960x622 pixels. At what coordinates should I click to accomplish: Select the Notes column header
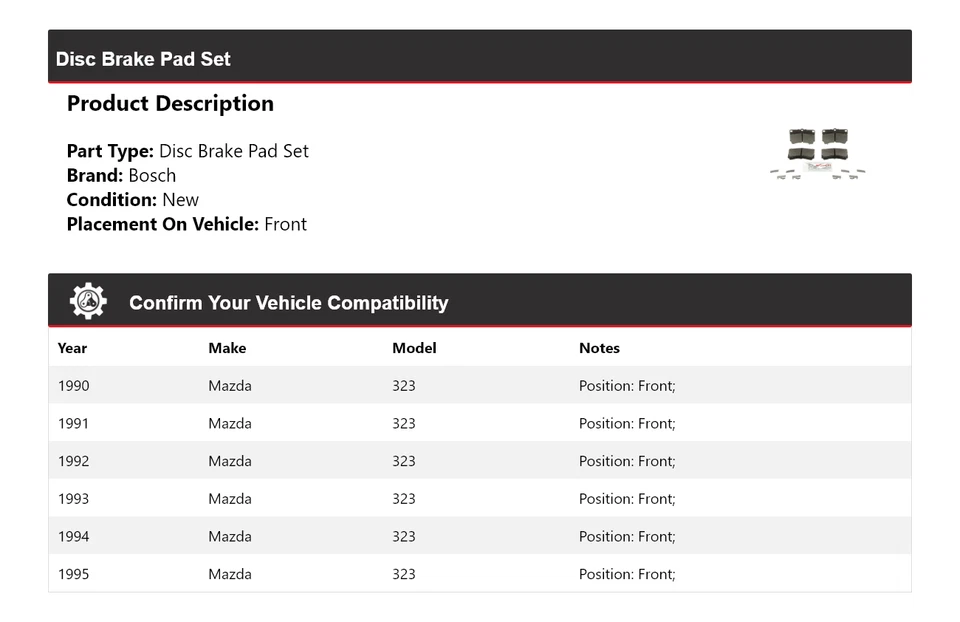pyautogui.click(x=599, y=348)
